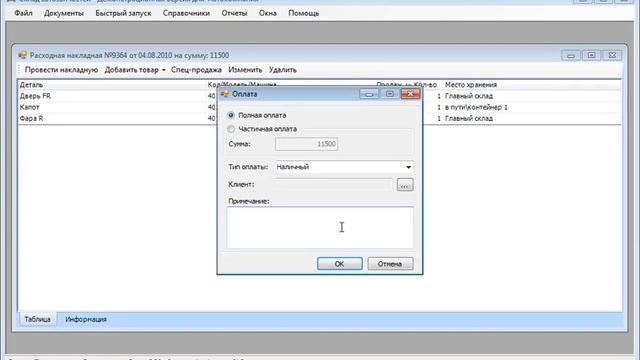
Task: Select the Полная оплата radio button
Action: (x=231, y=115)
